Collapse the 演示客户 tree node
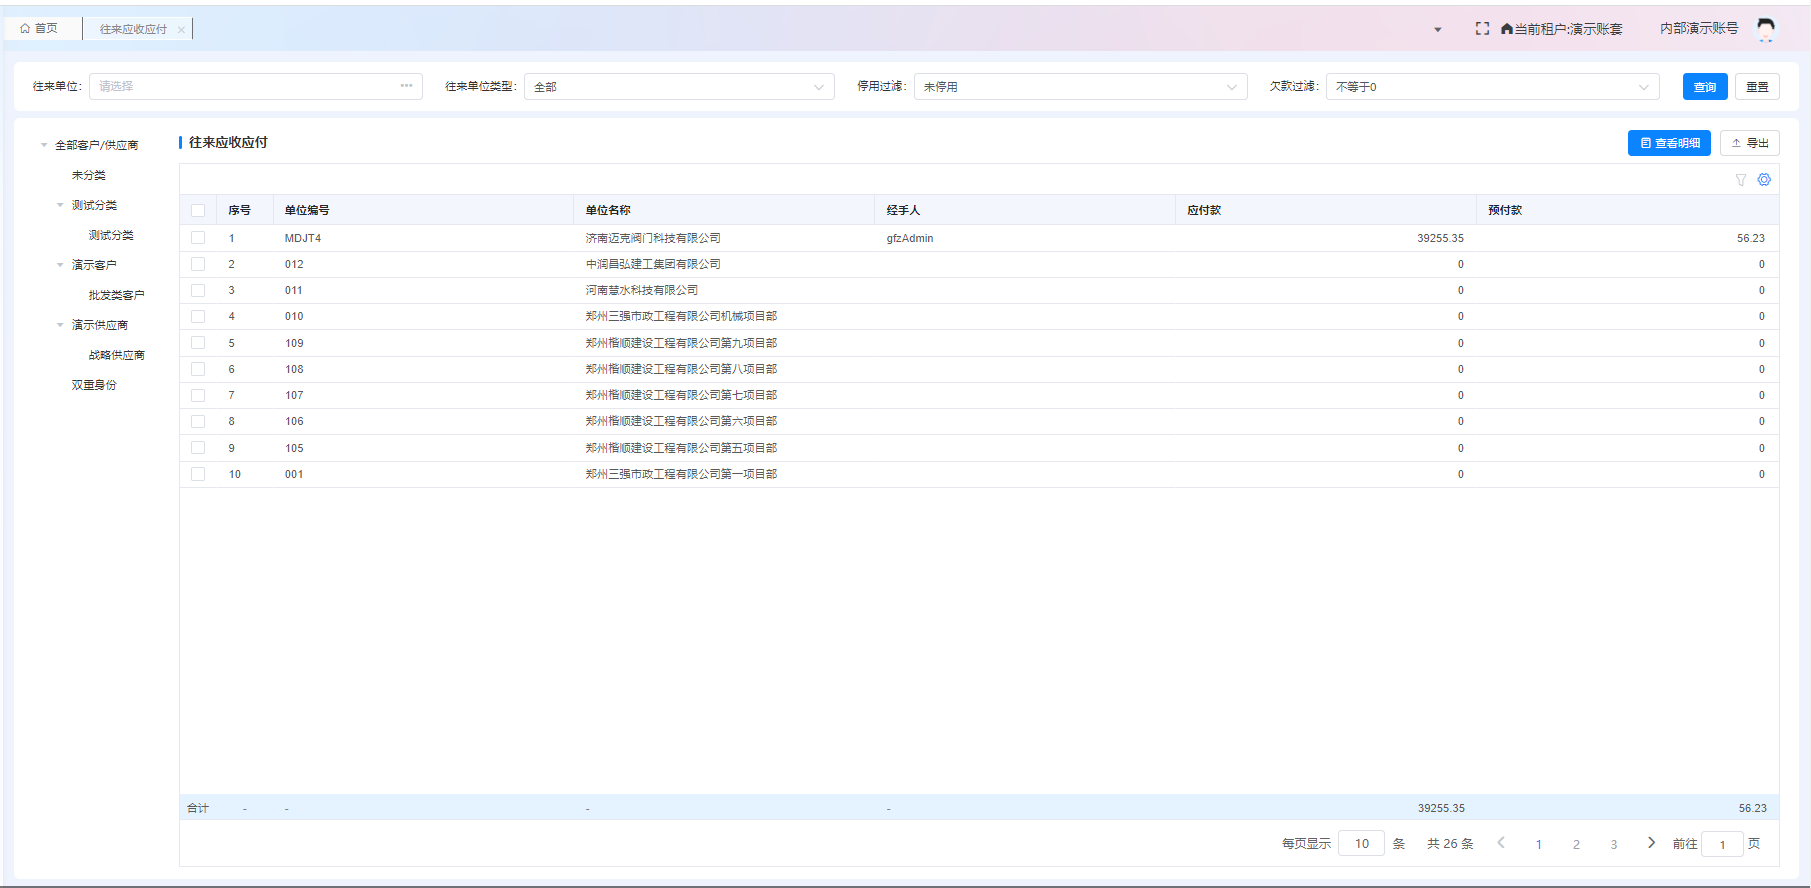Image resolution: width=1811 pixels, height=888 pixels. click(60, 265)
